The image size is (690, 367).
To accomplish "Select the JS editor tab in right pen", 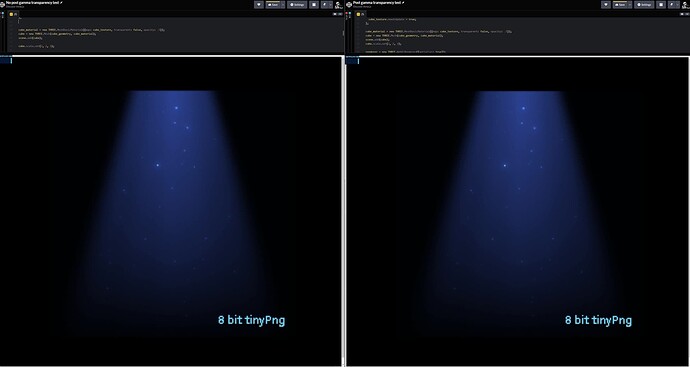I will 361,14.
